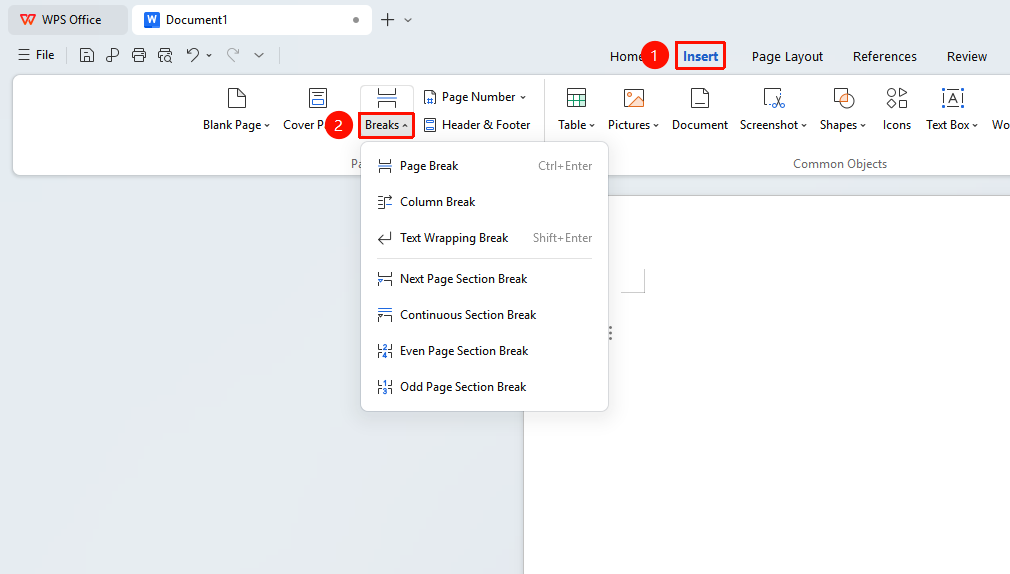Screen dimensions: 1010x574
Task: Switch to the Review tab
Action: click(x=966, y=57)
